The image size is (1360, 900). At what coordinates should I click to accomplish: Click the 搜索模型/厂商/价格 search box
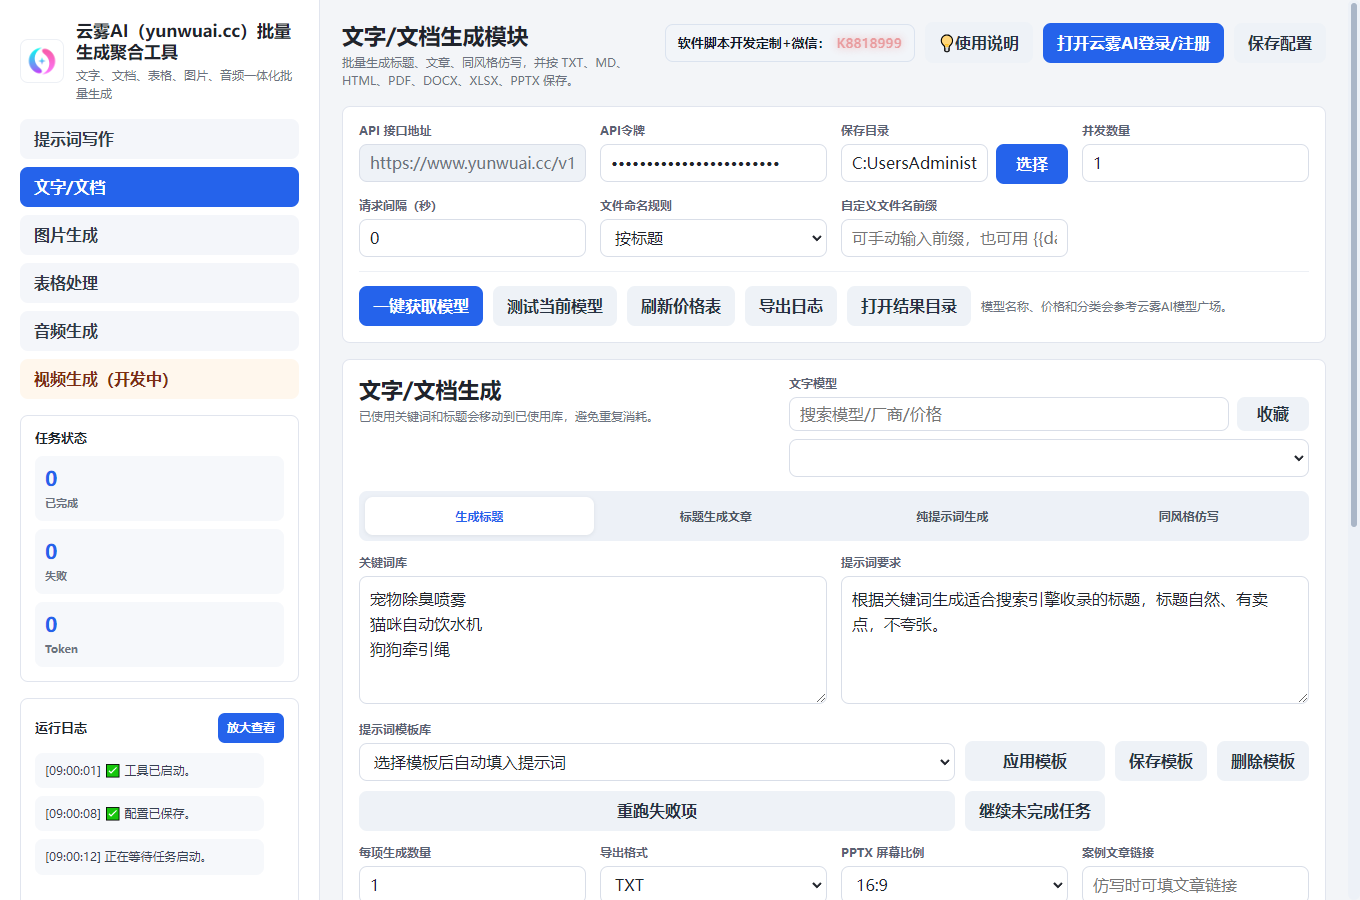click(1008, 414)
